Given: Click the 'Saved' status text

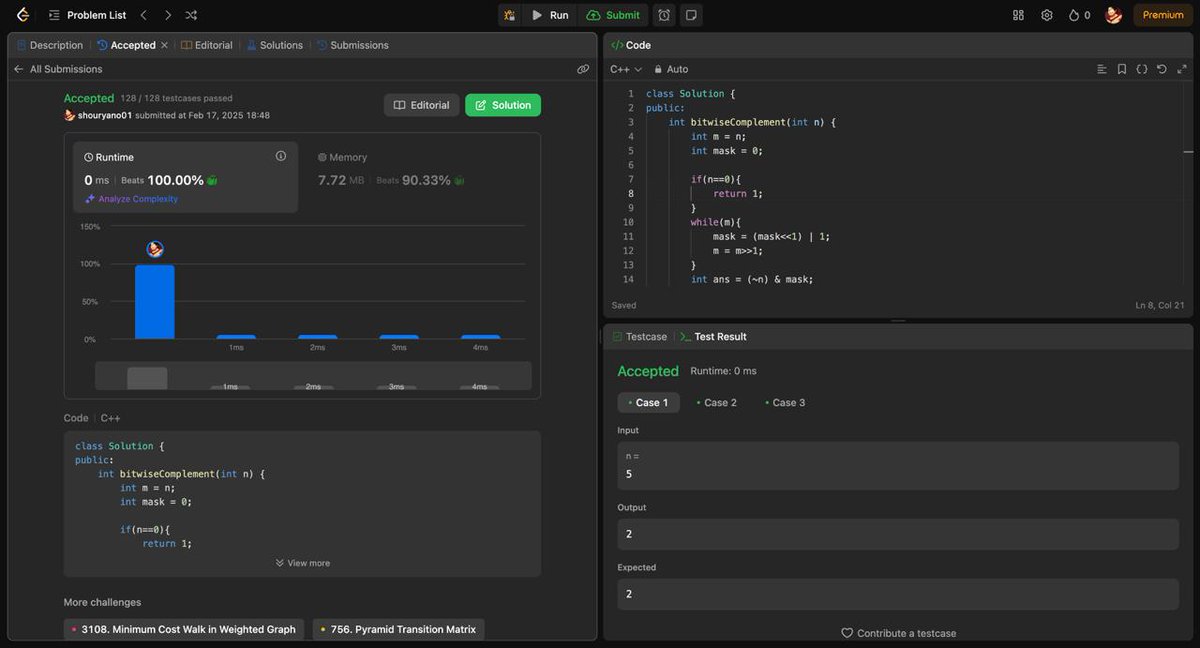Looking at the screenshot, I should pyautogui.click(x=624, y=305).
